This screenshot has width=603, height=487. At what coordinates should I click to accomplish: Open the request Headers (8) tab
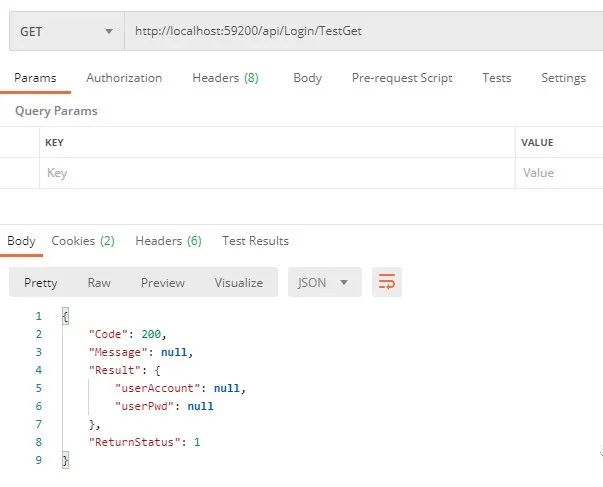[x=225, y=78]
